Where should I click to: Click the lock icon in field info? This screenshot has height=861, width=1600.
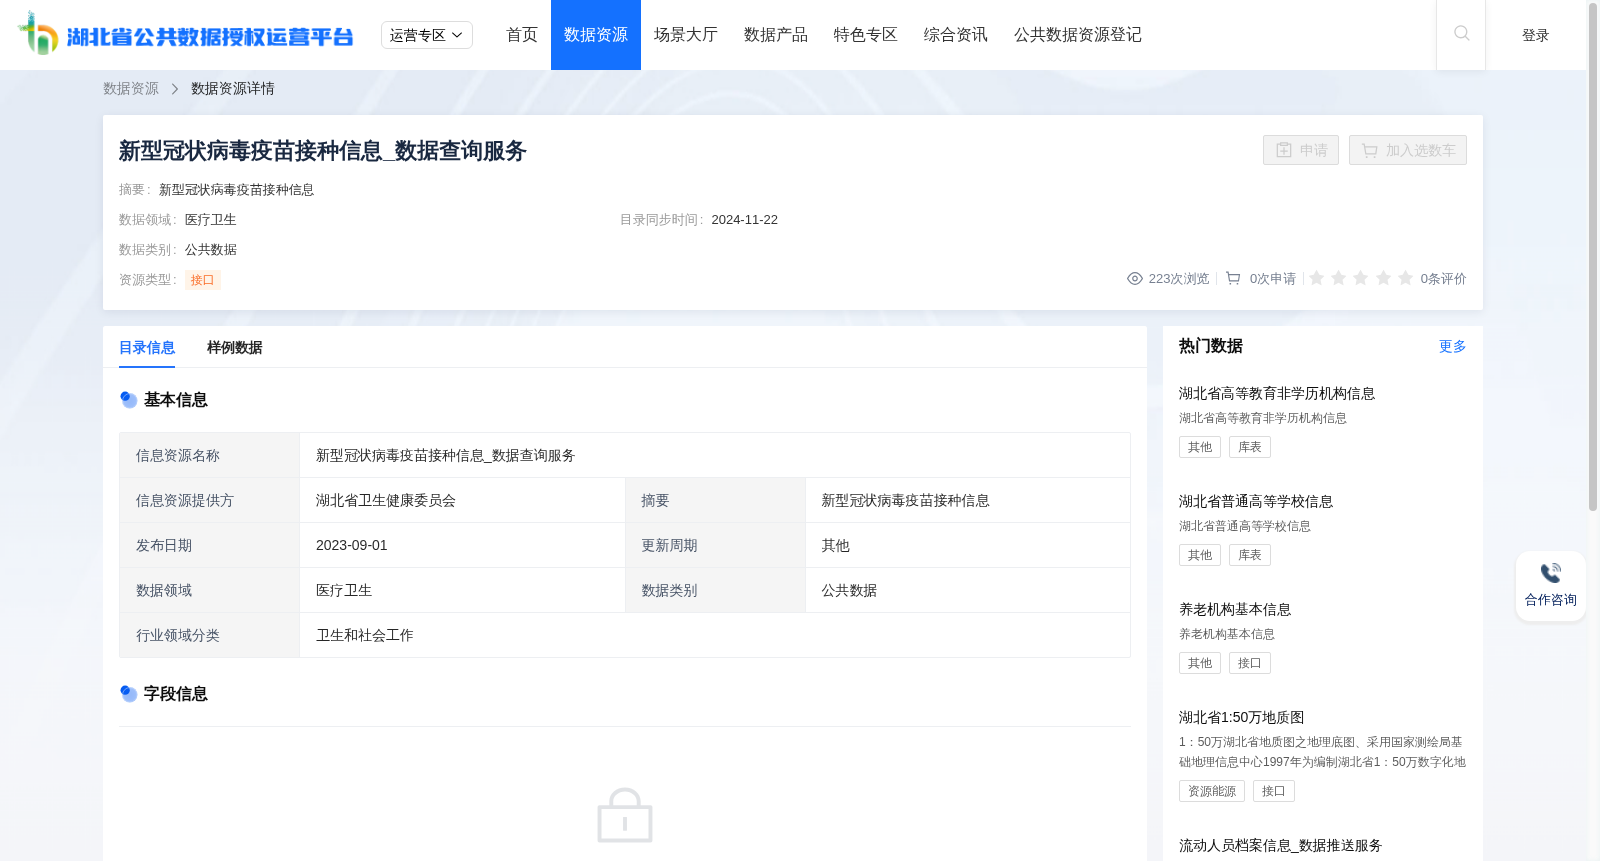pyautogui.click(x=625, y=816)
